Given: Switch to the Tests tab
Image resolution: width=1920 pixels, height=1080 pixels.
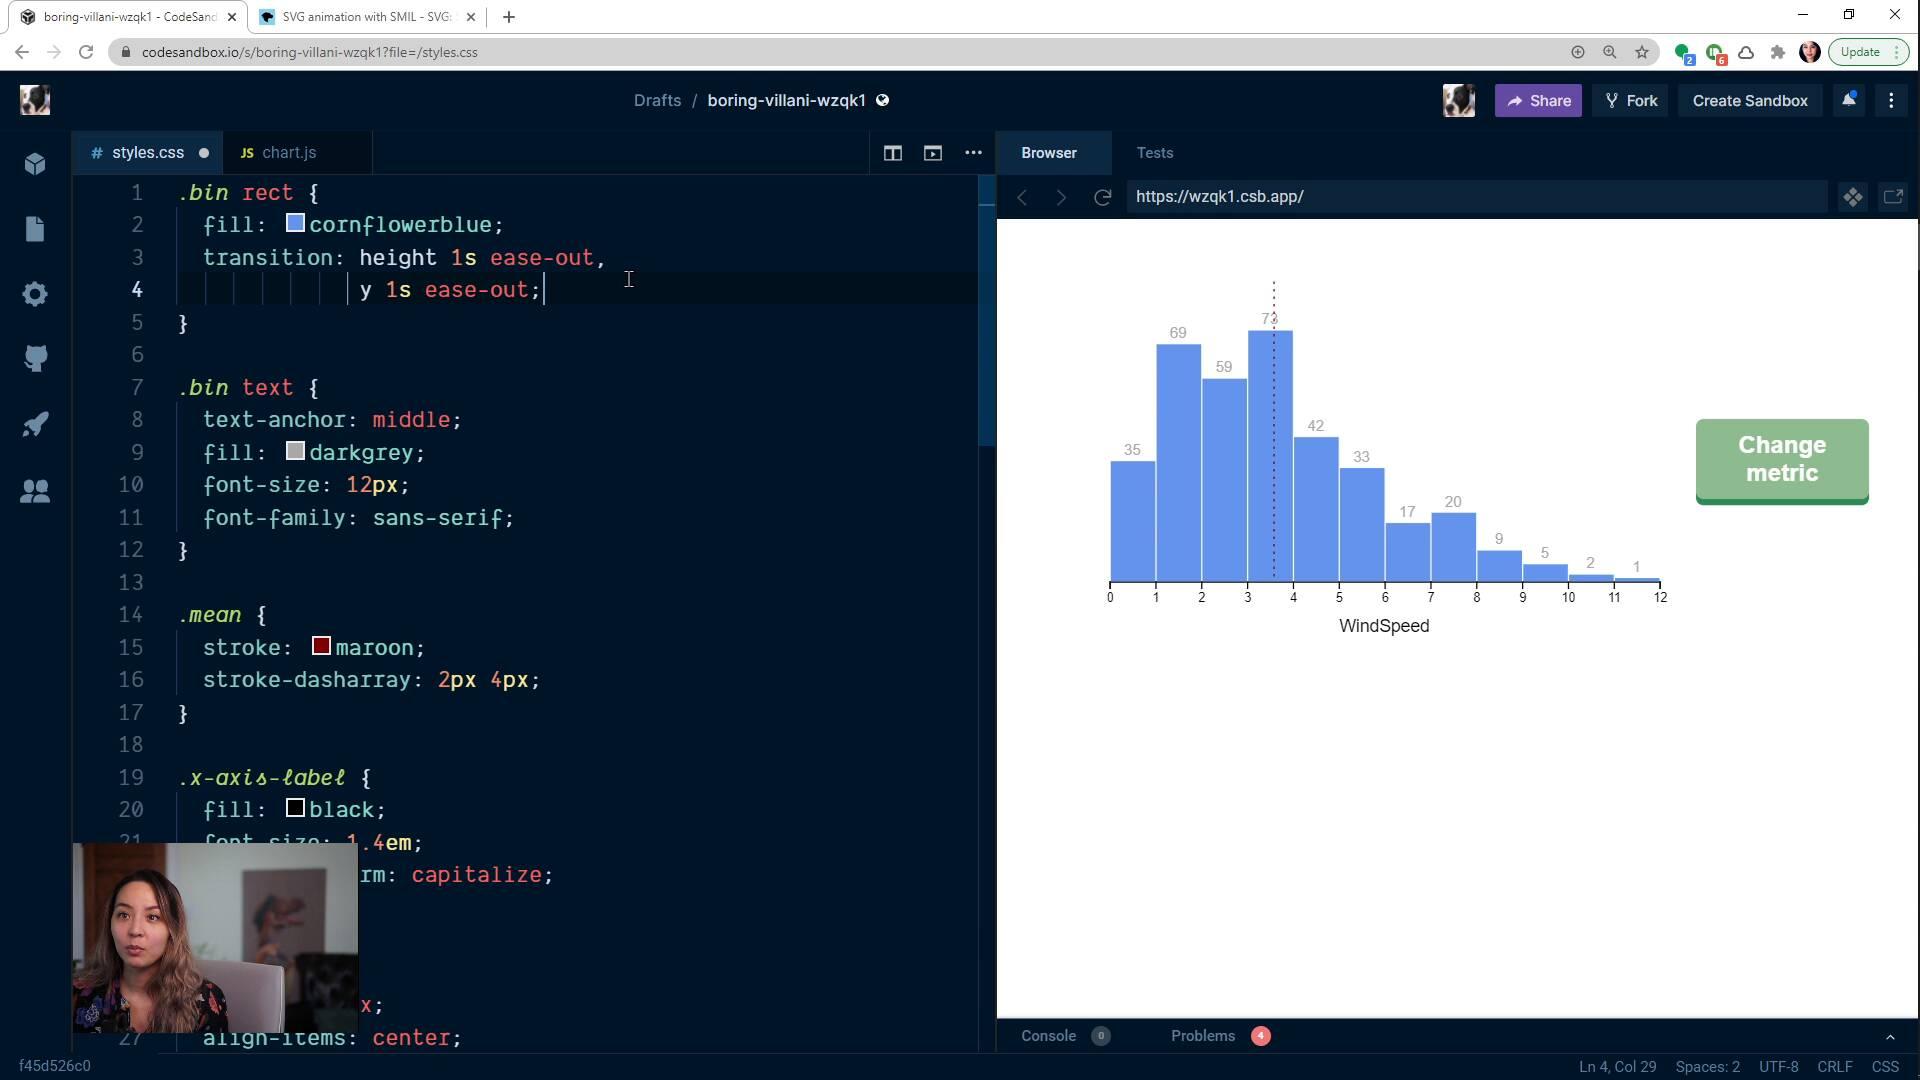Looking at the screenshot, I should [1154, 153].
